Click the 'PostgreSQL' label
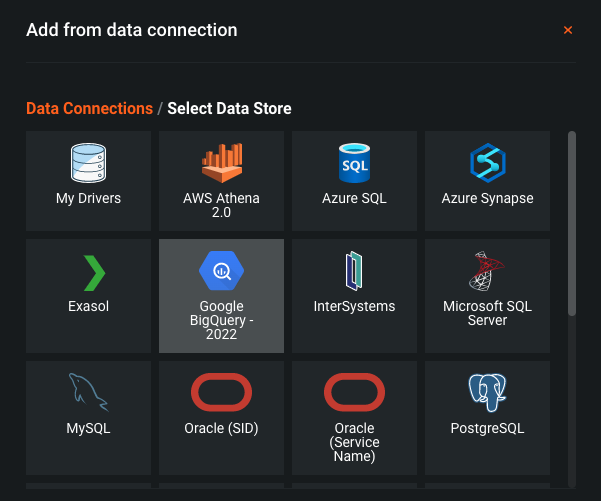This screenshot has height=501, width=601. 488,428
